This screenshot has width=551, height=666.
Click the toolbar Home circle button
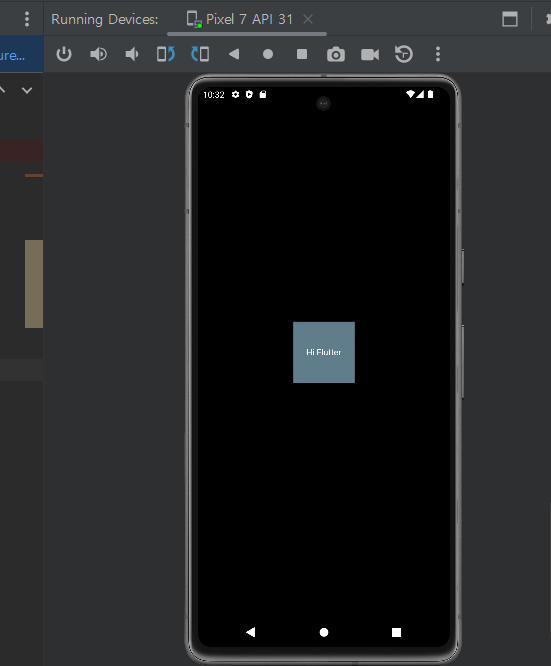268,54
